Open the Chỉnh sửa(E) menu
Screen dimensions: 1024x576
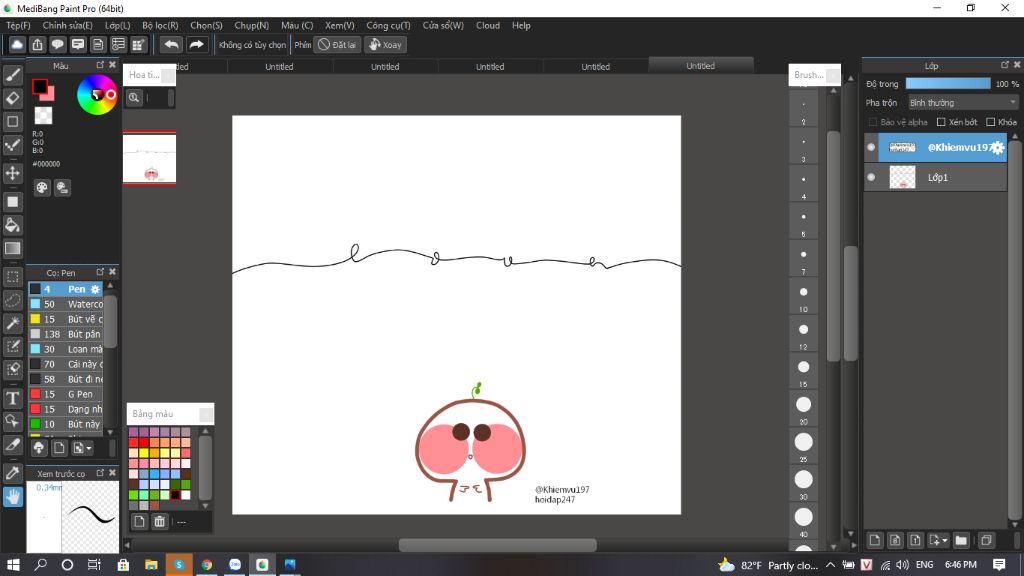tap(67, 25)
